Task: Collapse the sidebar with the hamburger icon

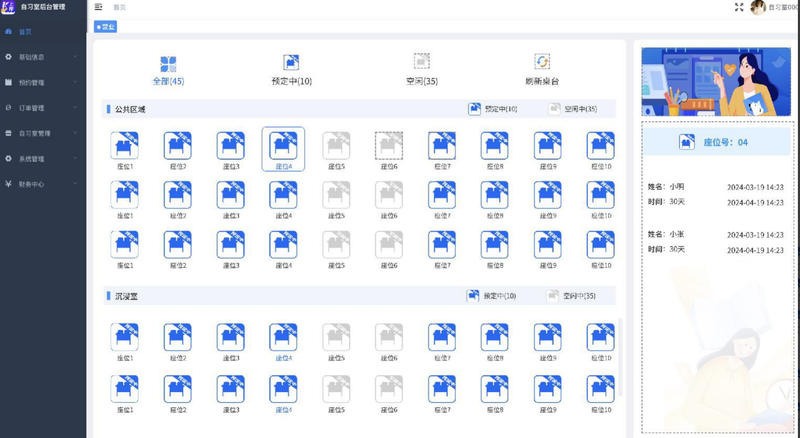Action: 98,7
